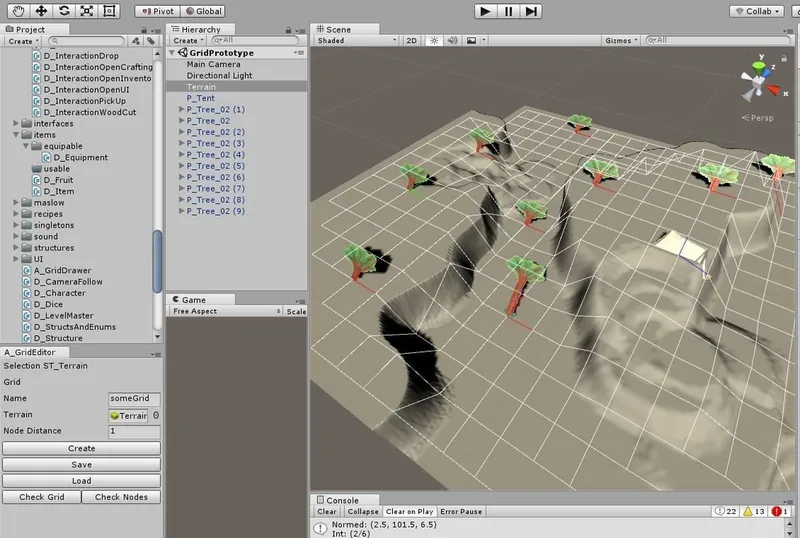This screenshot has height=538, width=800.
Task: Select A_GridDrawer script icon
Action: [x=27, y=271]
